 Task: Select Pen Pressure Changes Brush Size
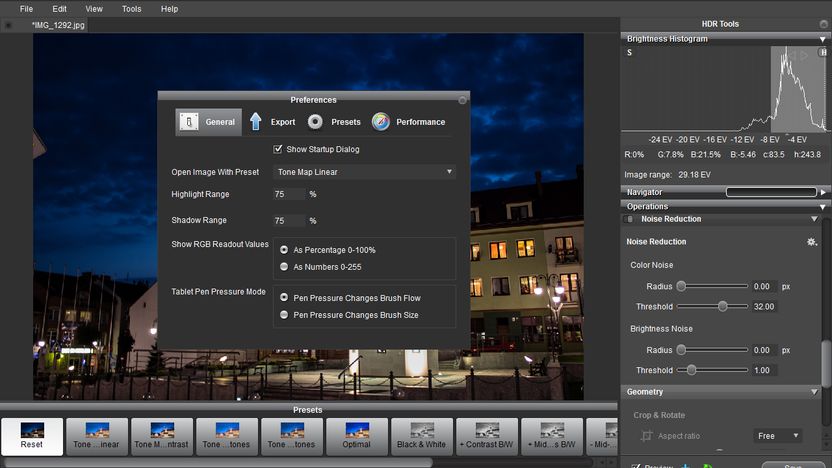(284, 315)
